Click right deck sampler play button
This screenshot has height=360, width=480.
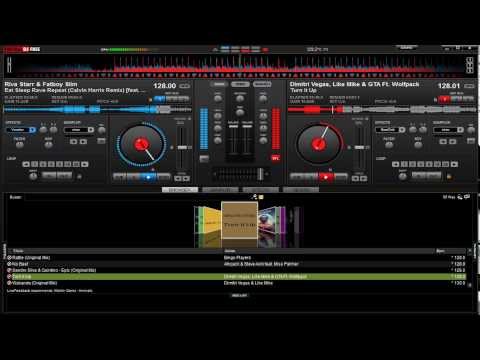pyautogui.click(x=453, y=142)
